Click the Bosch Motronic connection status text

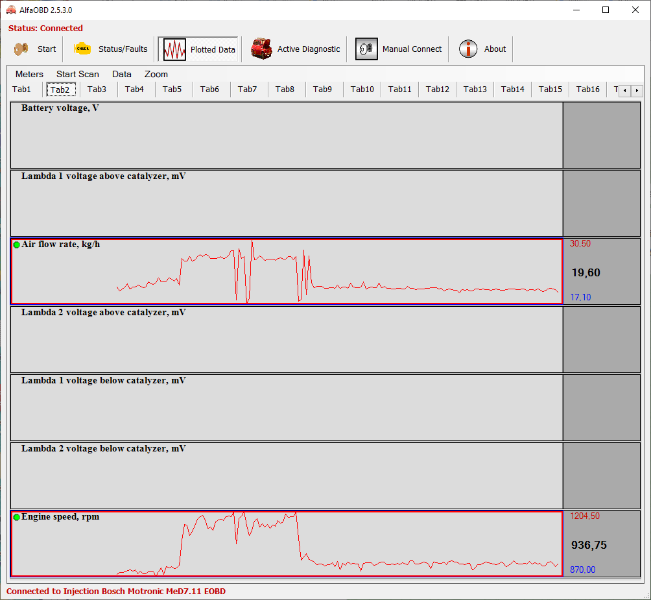point(116,591)
